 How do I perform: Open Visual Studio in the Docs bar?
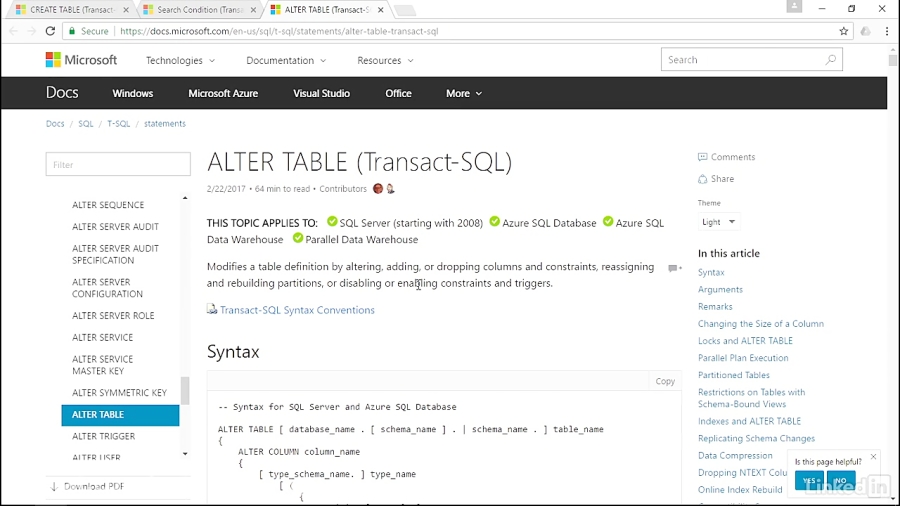pyautogui.click(x=321, y=94)
